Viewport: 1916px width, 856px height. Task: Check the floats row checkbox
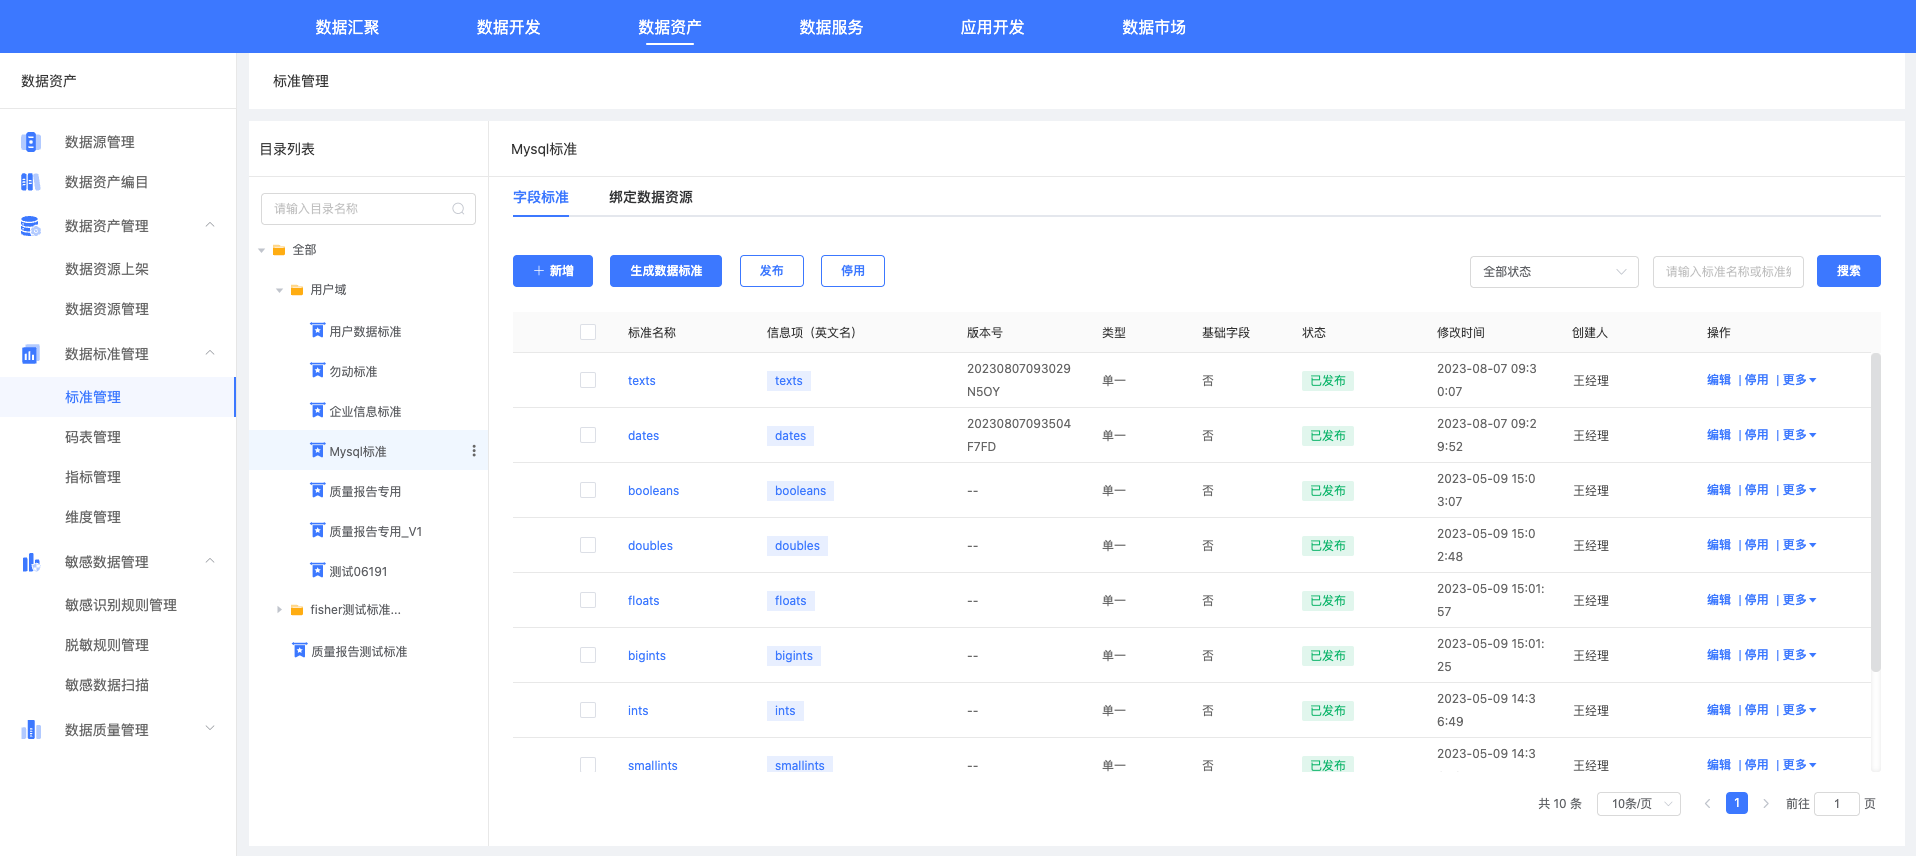pyautogui.click(x=588, y=600)
